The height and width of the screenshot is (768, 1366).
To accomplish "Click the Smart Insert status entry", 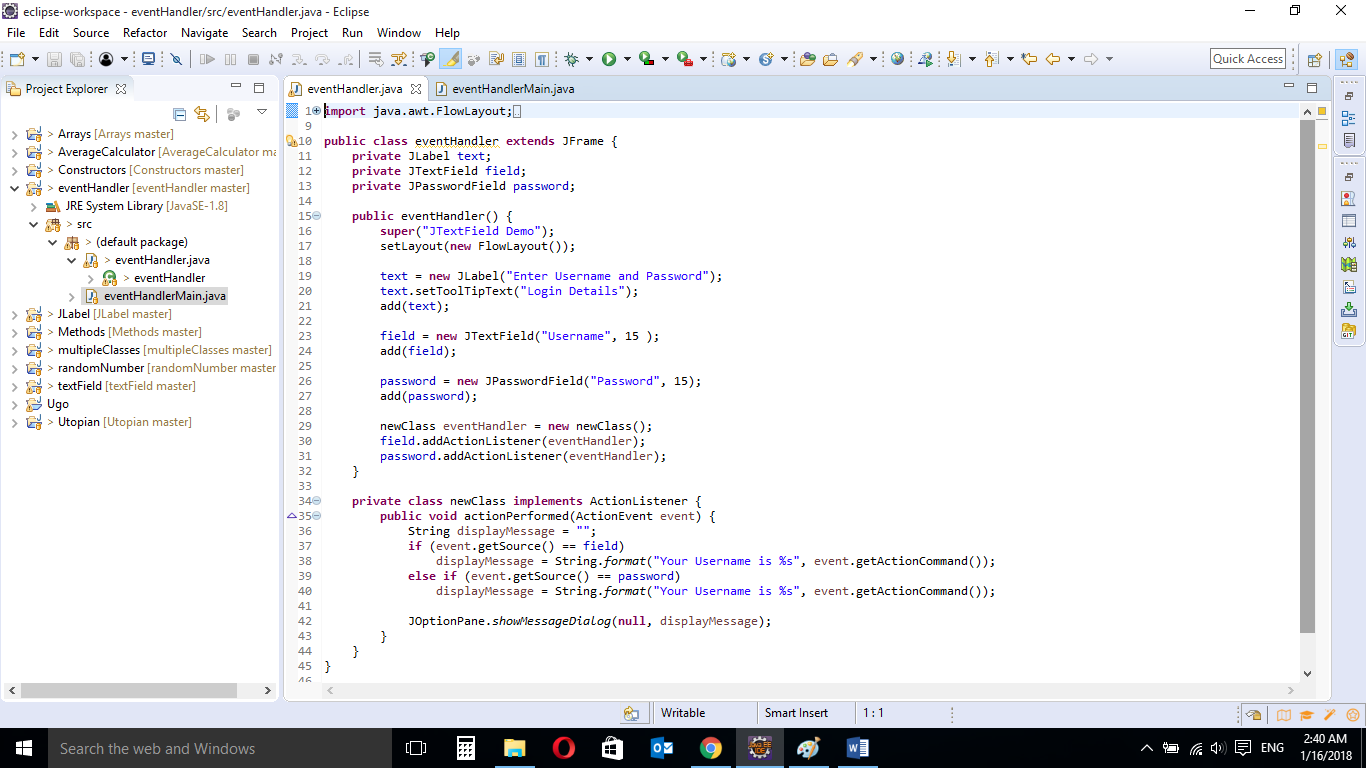I will pos(797,713).
